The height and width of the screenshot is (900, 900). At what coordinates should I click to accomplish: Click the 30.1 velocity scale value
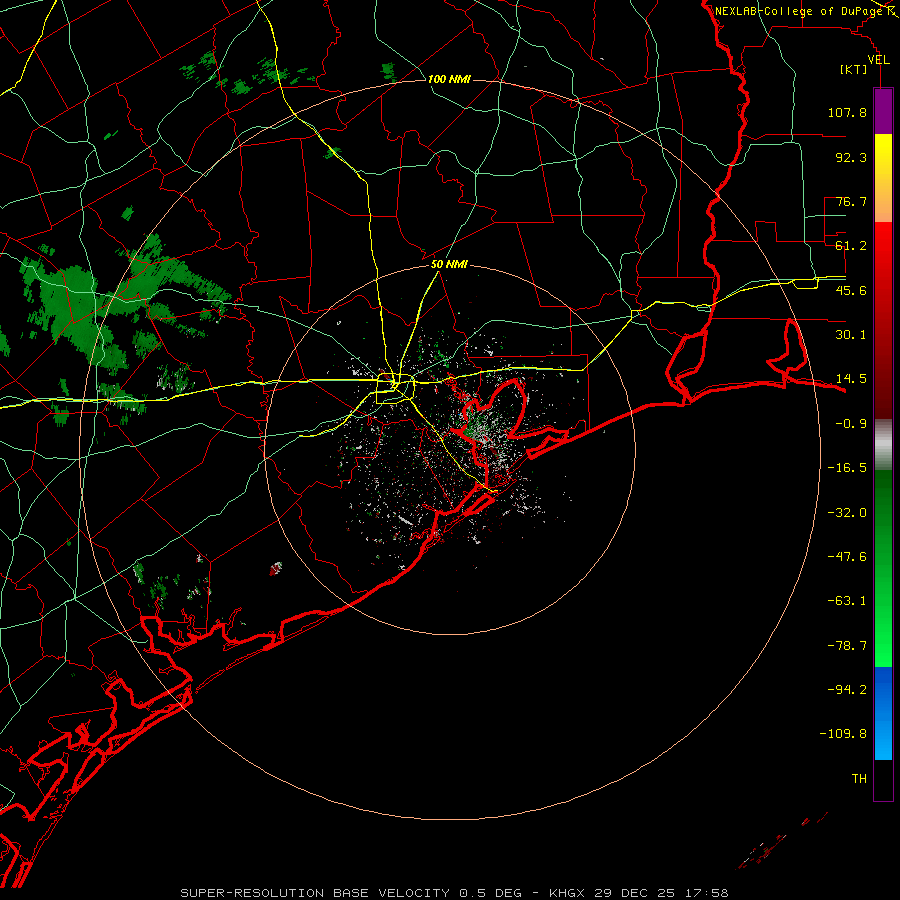851,335
